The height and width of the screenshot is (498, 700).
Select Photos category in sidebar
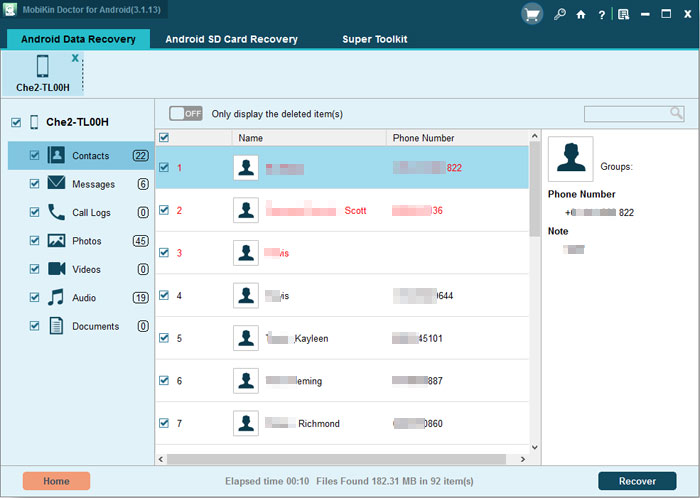point(81,241)
